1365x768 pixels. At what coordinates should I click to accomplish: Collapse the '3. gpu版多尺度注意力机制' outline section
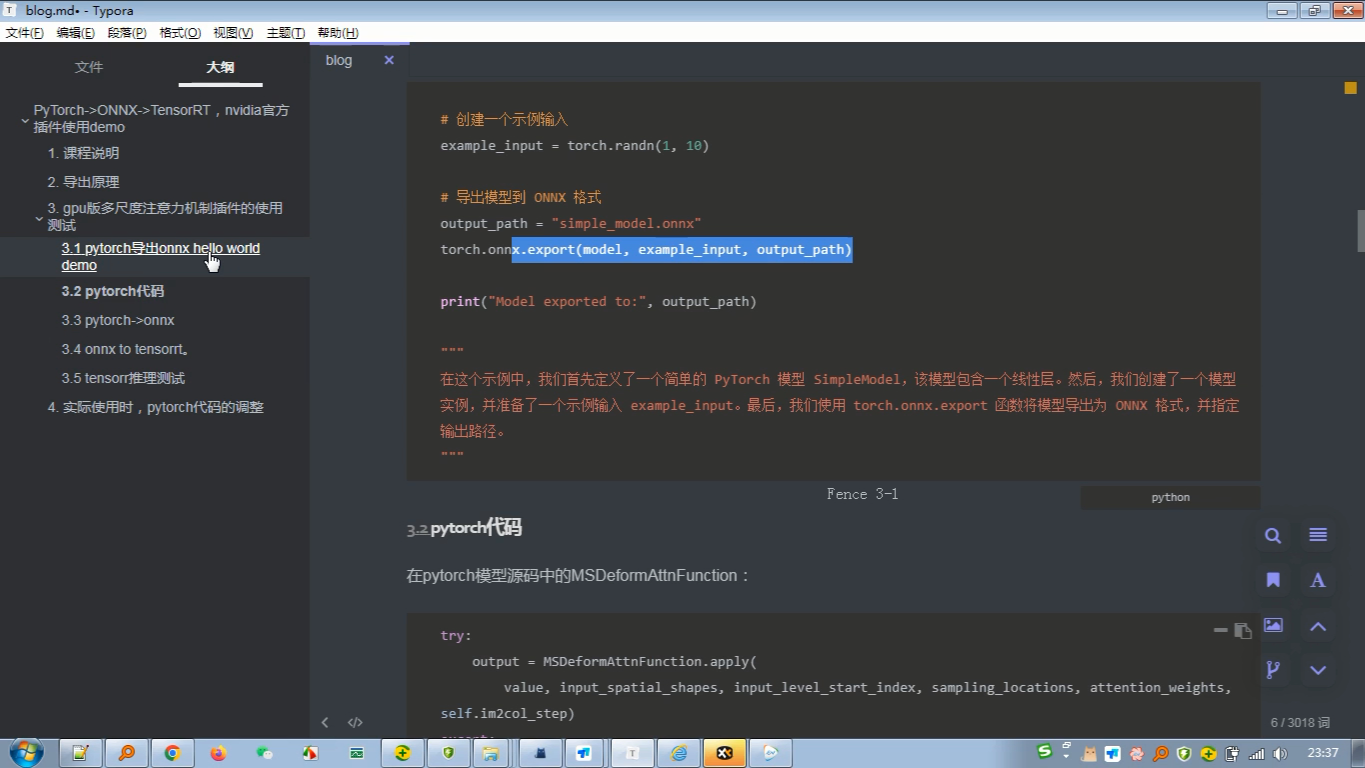(x=39, y=218)
